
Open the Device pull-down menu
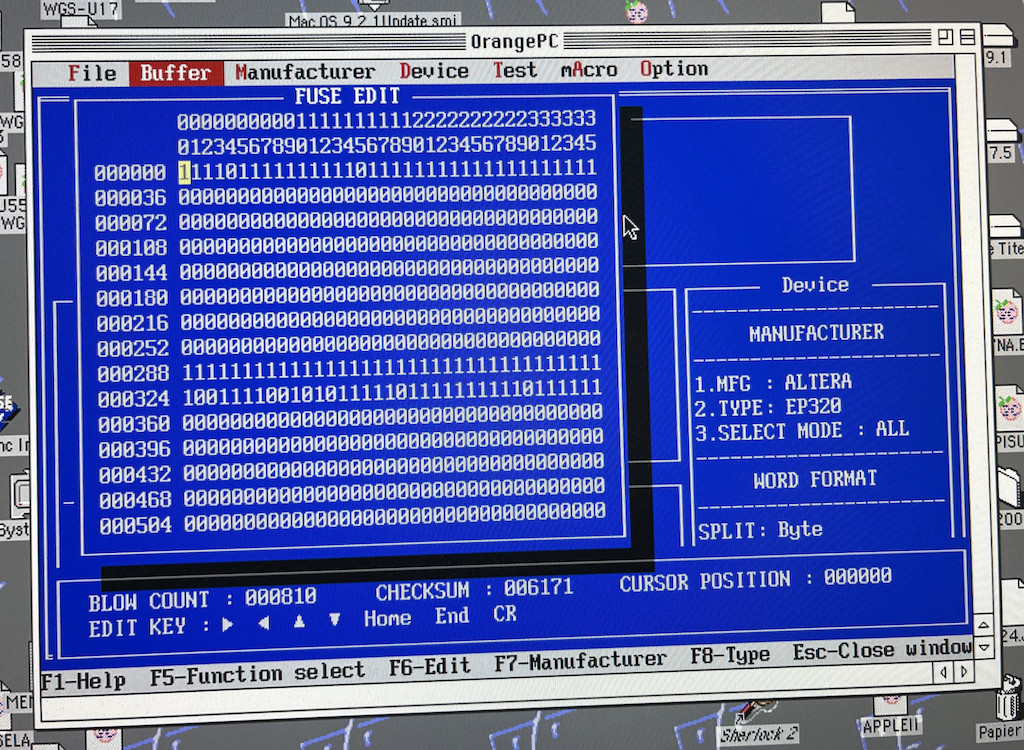(434, 71)
